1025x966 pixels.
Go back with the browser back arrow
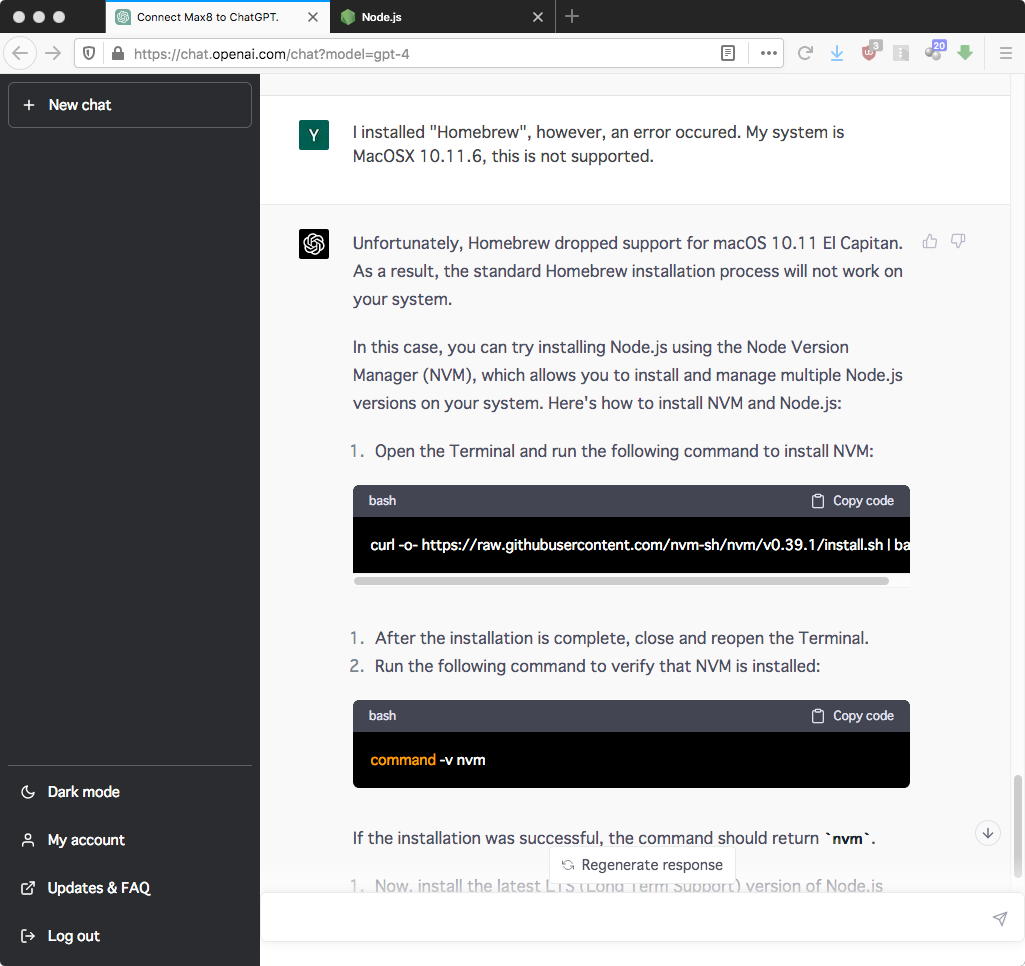pos(20,54)
